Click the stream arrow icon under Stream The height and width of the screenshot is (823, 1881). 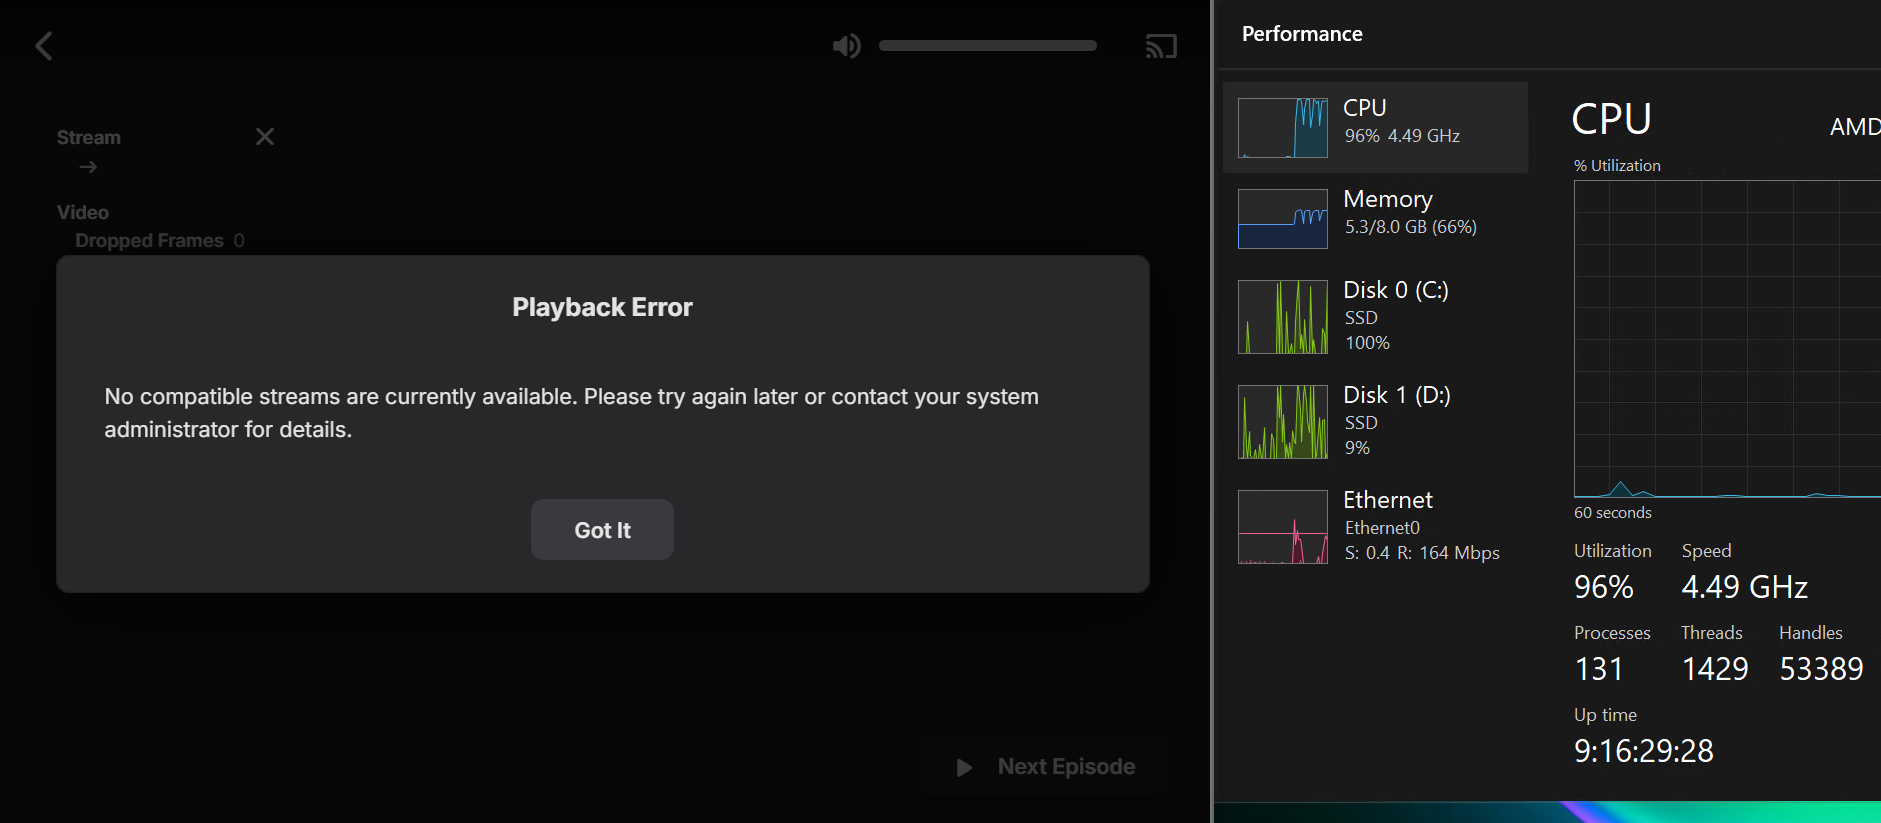click(88, 167)
